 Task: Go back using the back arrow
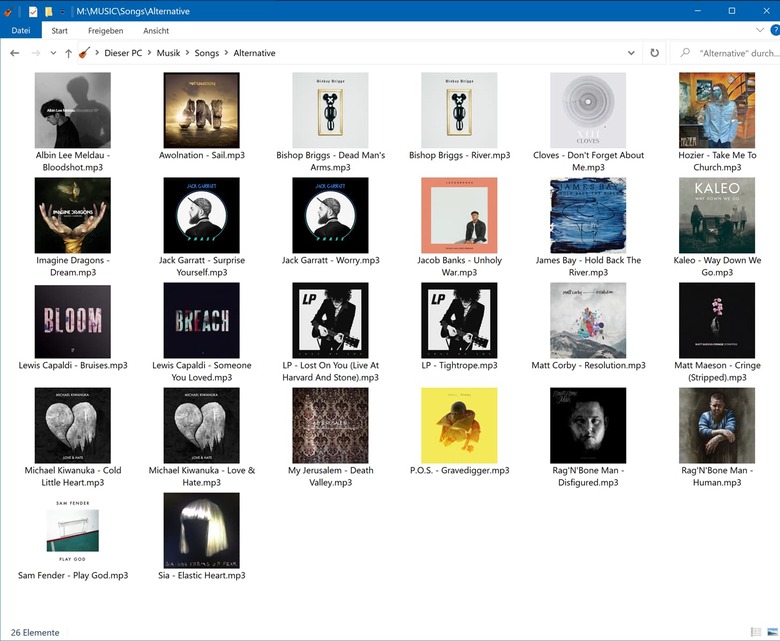[x=14, y=53]
